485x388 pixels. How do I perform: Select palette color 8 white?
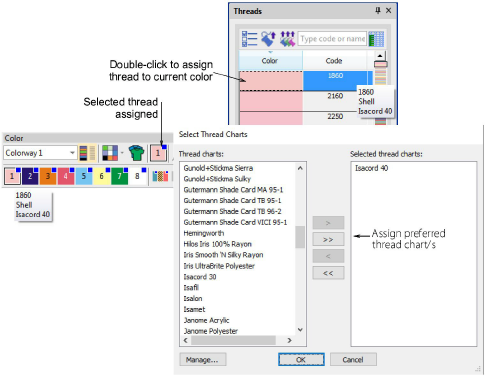tap(137, 176)
